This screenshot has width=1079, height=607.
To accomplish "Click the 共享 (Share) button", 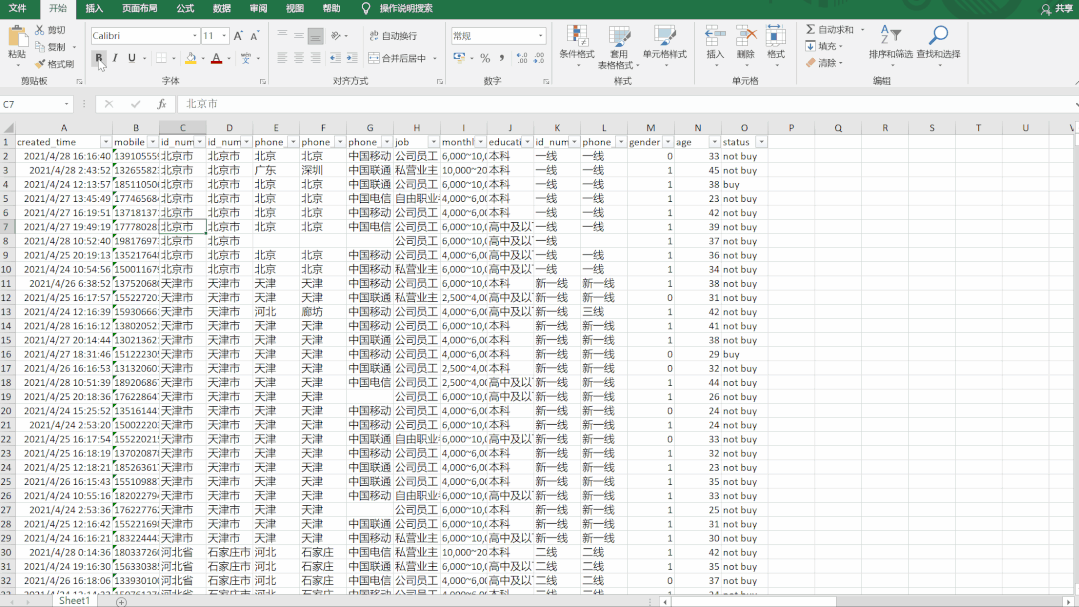I will click(1057, 9).
